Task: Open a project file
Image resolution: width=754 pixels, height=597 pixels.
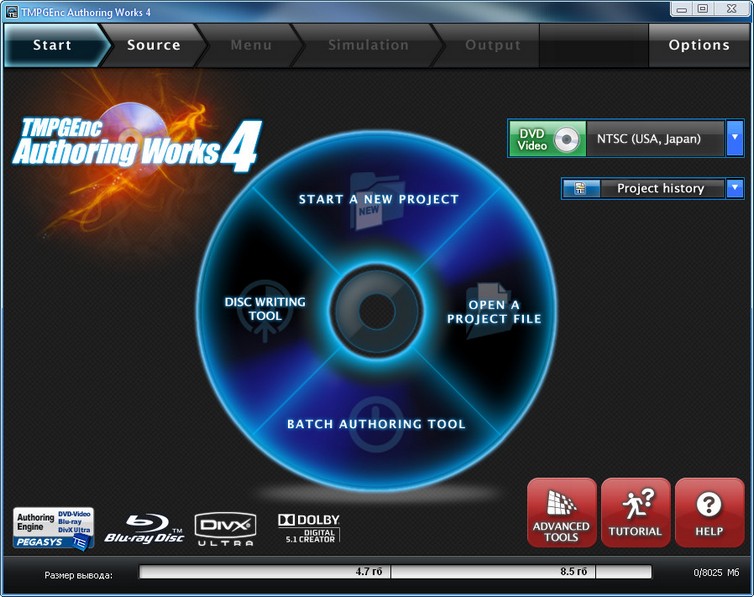Action: pyautogui.click(x=493, y=311)
